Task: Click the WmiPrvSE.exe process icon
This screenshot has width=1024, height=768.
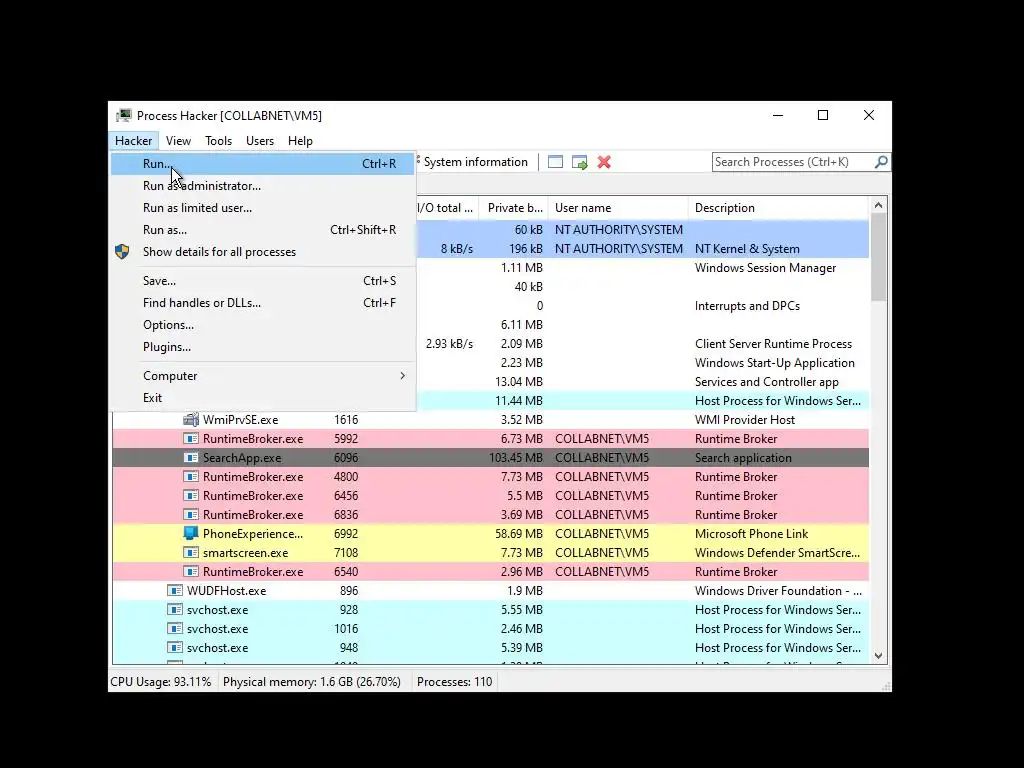Action: pyautogui.click(x=191, y=419)
